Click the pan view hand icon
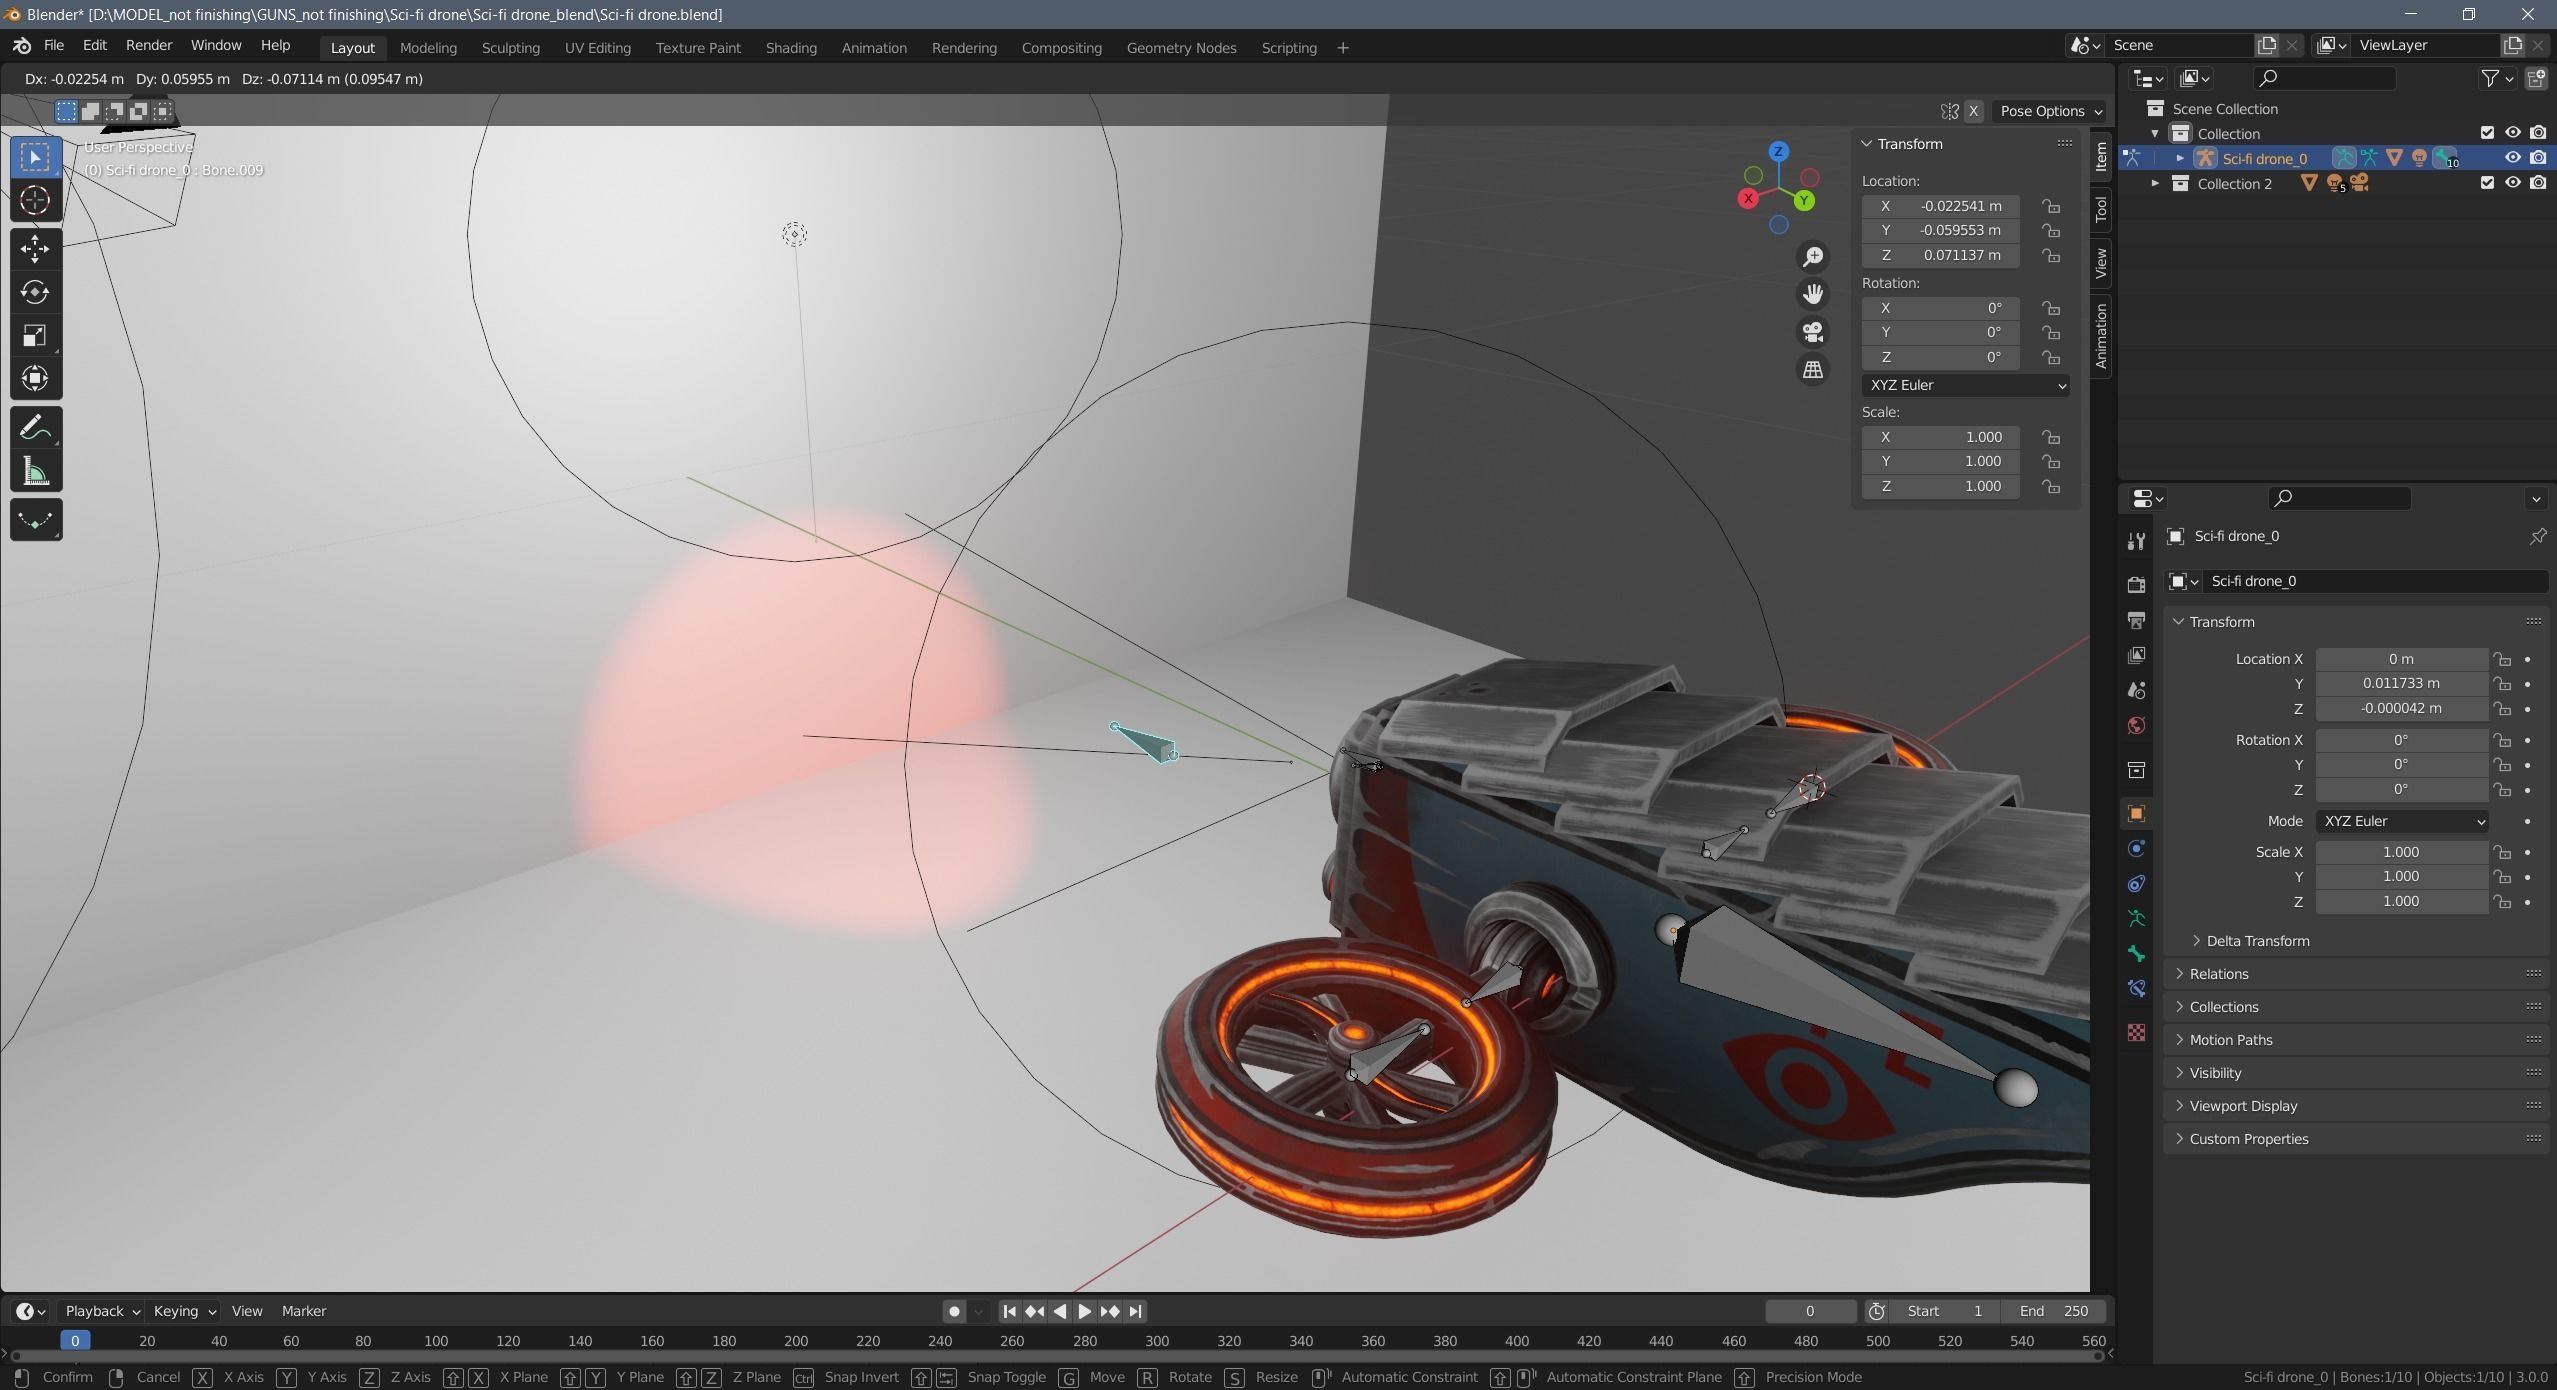The width and height of the screenshot is (2557, 1390). tap(1813, 294)
